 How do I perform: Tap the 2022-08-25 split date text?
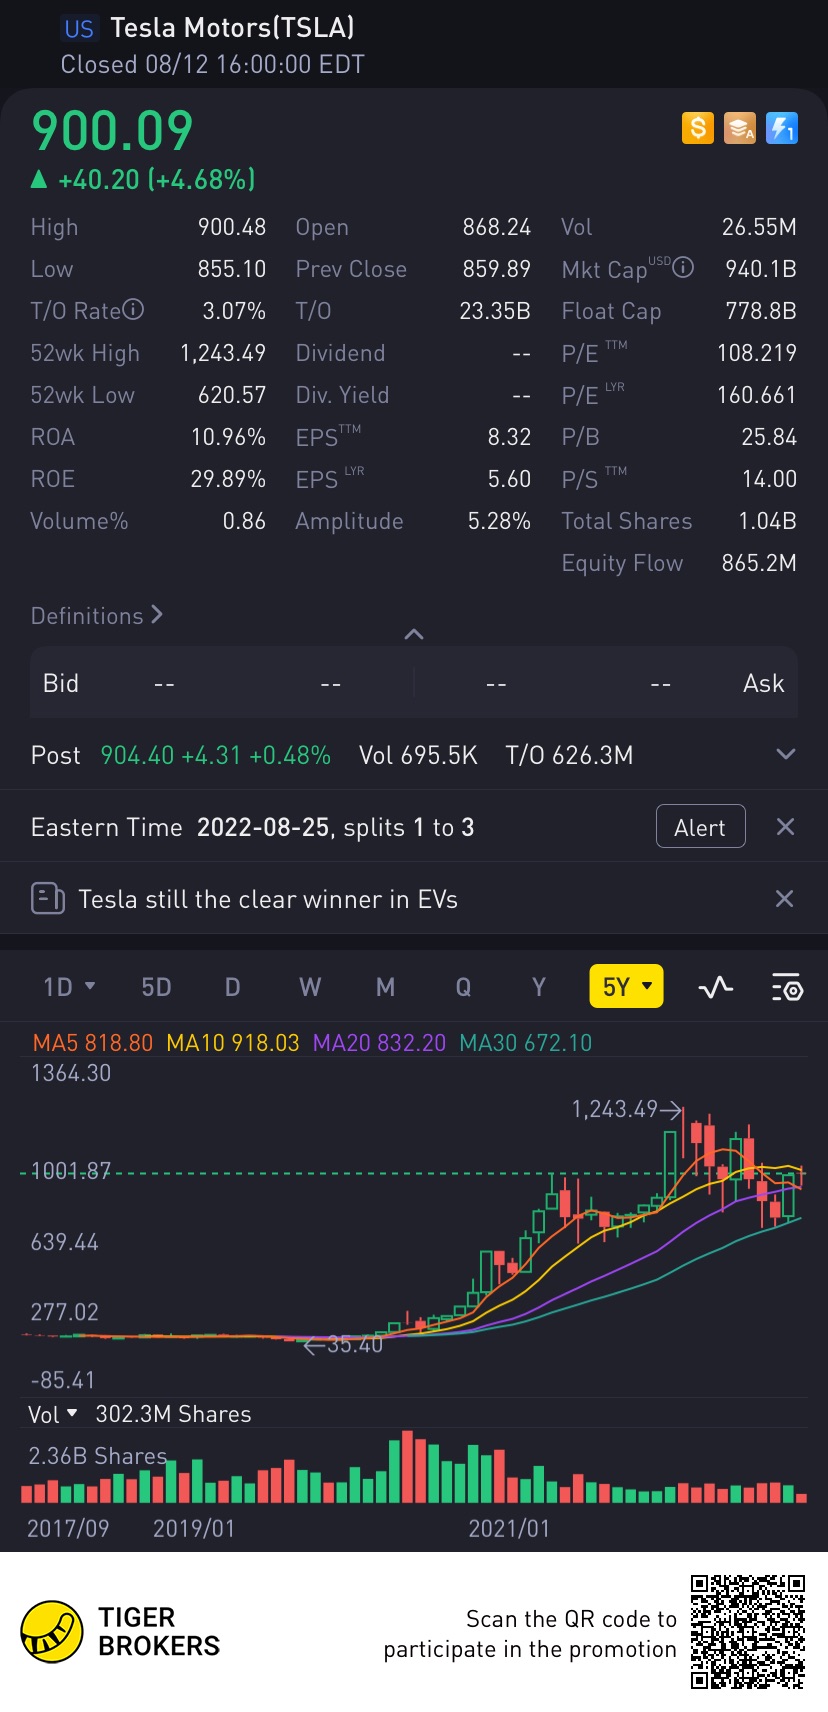coord(263,827)
